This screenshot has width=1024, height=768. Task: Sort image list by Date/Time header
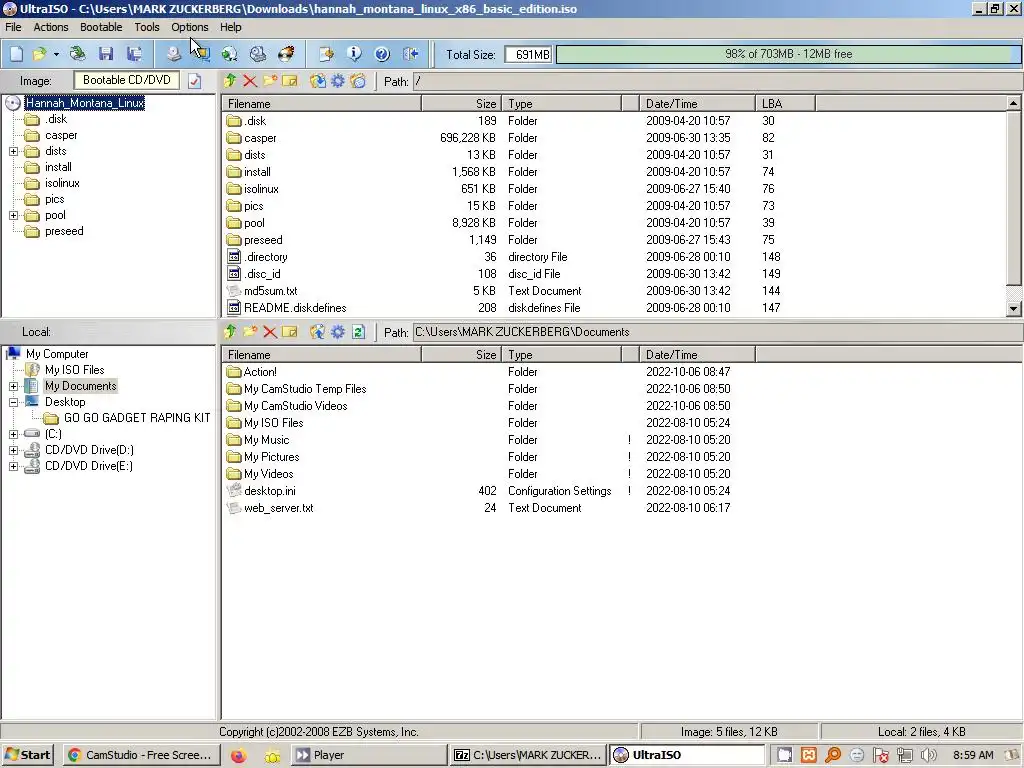(x=697, y=104)
